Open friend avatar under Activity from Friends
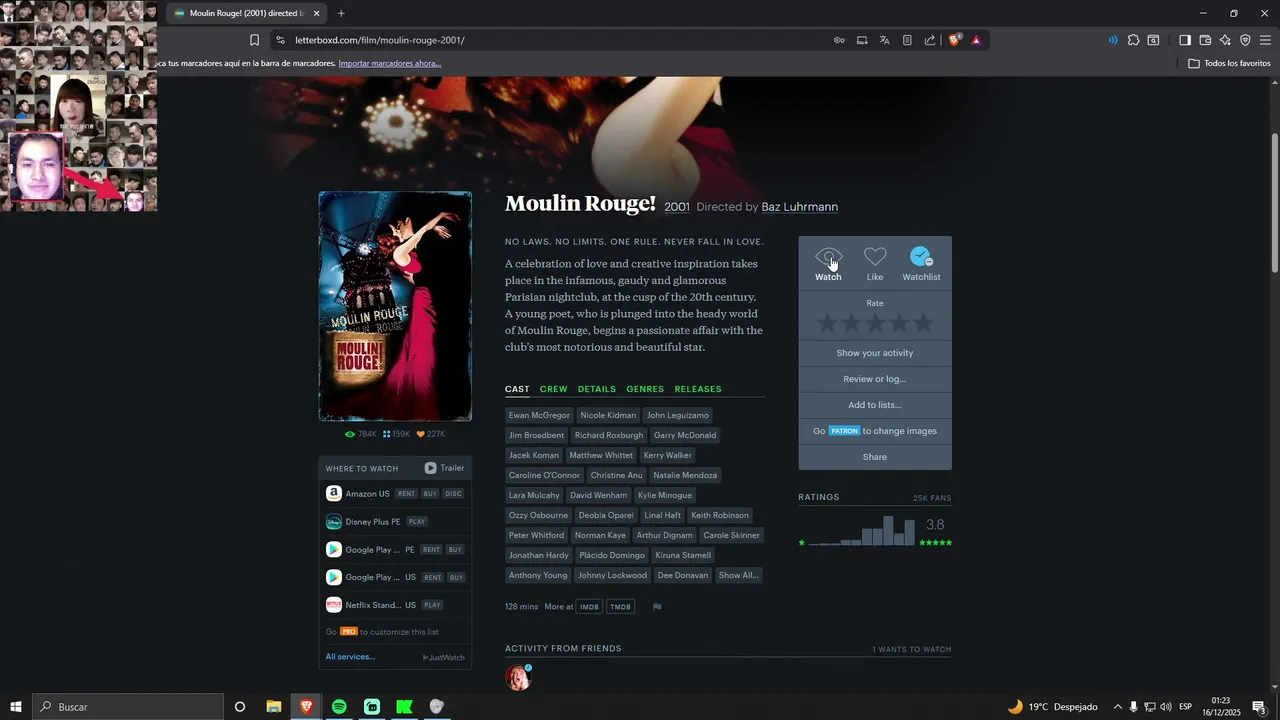 518,677
